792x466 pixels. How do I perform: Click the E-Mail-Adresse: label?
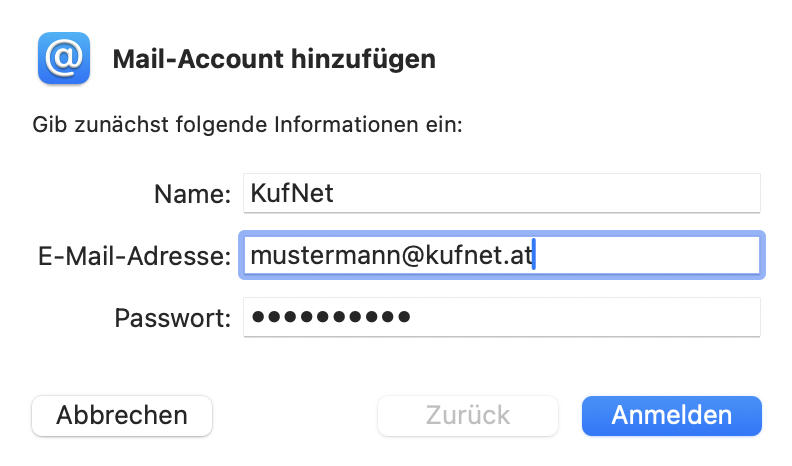click(x=132, y=257)
